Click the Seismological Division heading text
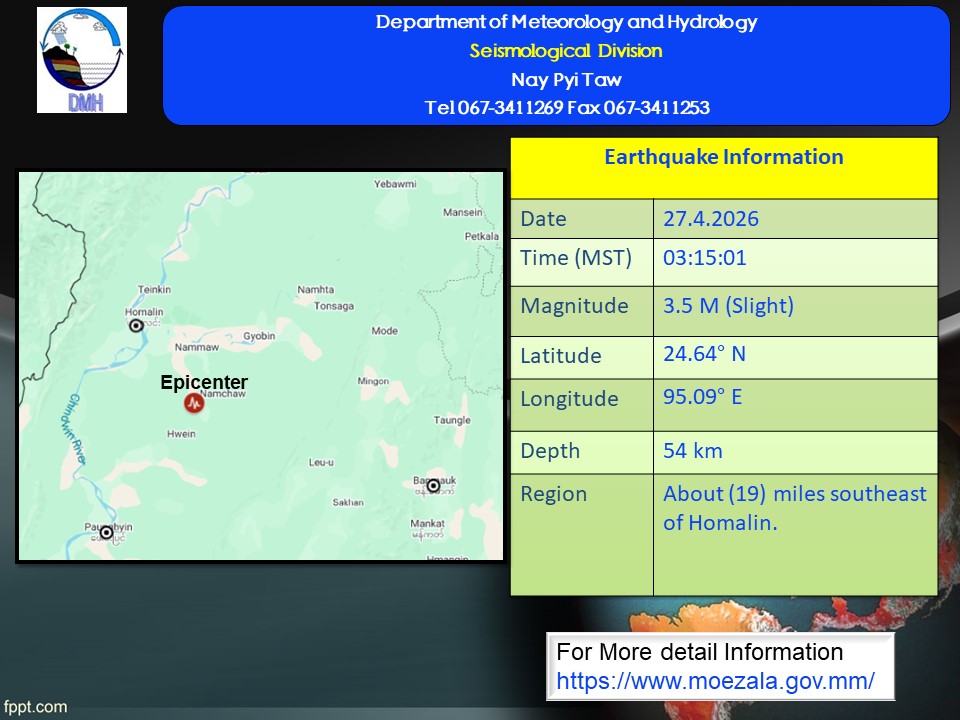 click(566, 51)
